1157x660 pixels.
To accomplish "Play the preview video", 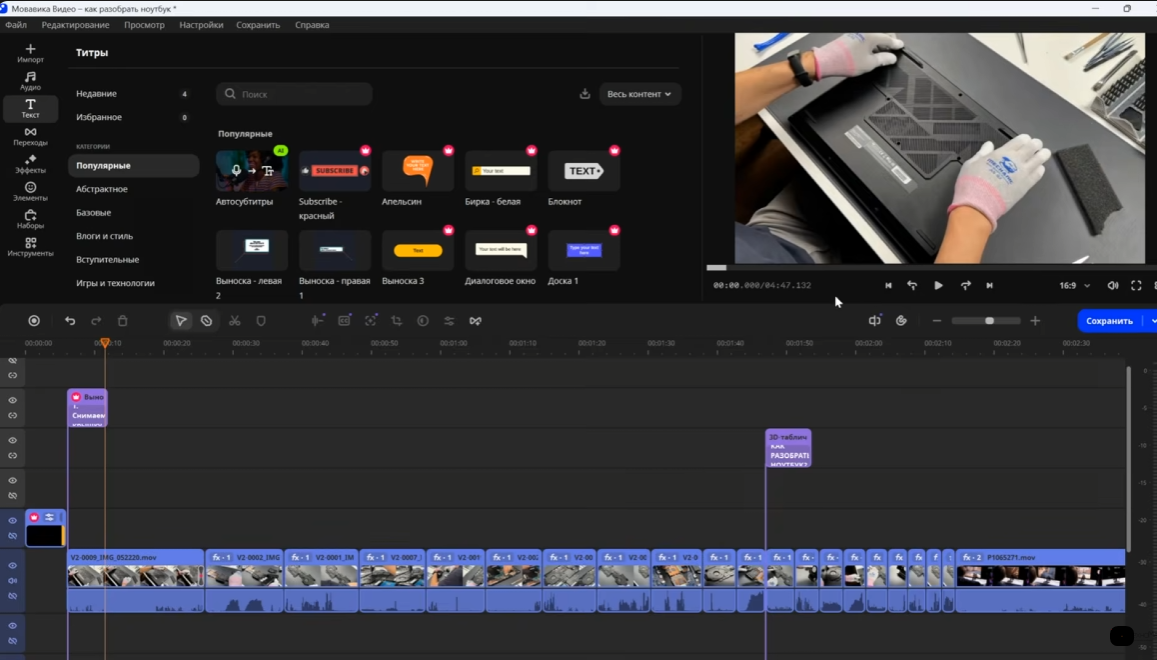I will 938,286.
